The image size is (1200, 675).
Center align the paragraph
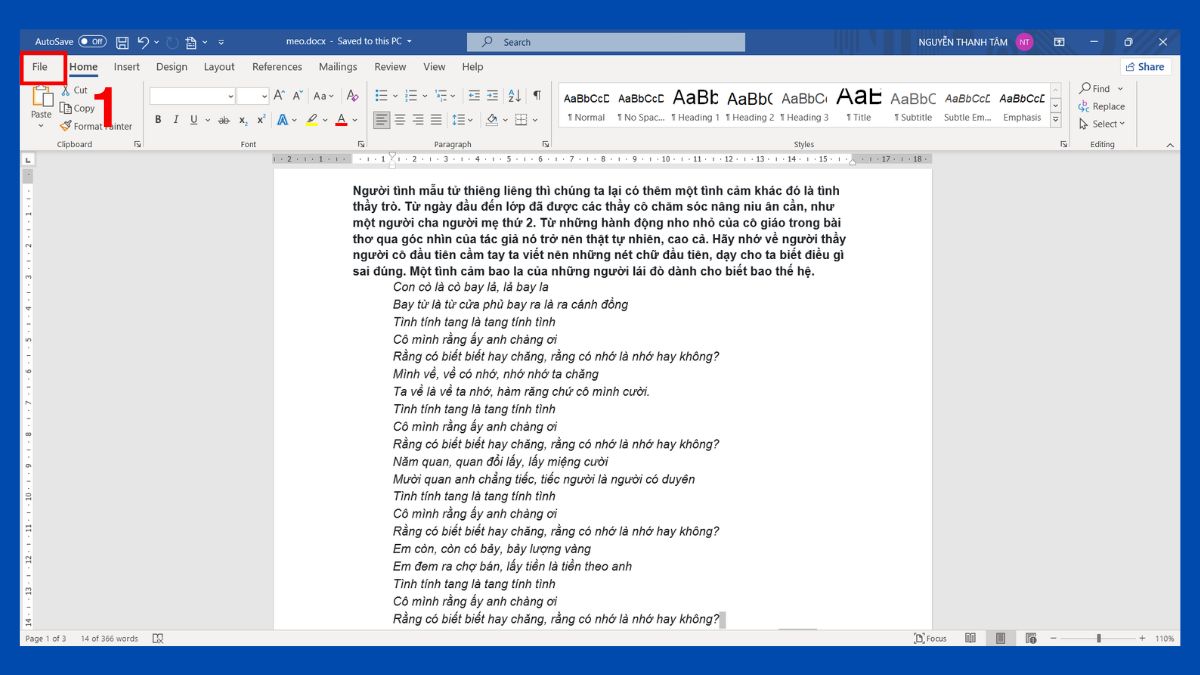pos(400,119)
